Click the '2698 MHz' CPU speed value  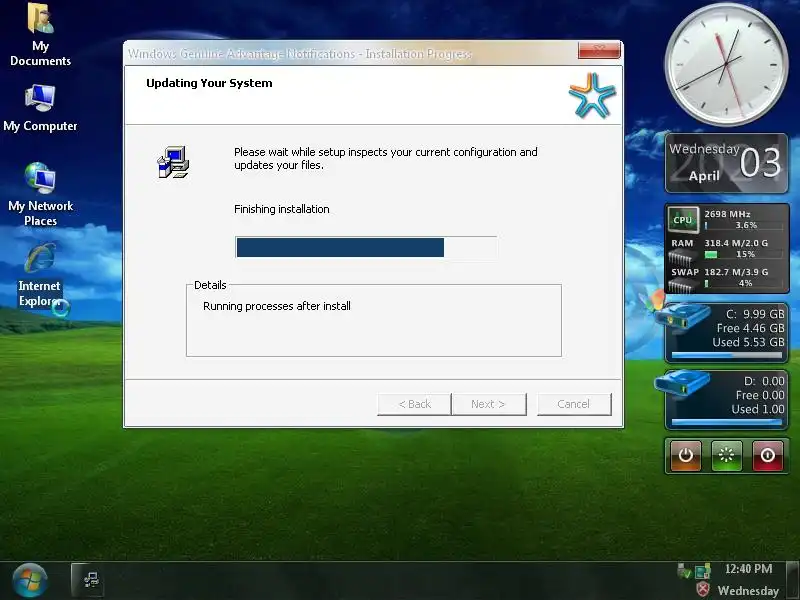pyautogui.click(x=728, y=214)
